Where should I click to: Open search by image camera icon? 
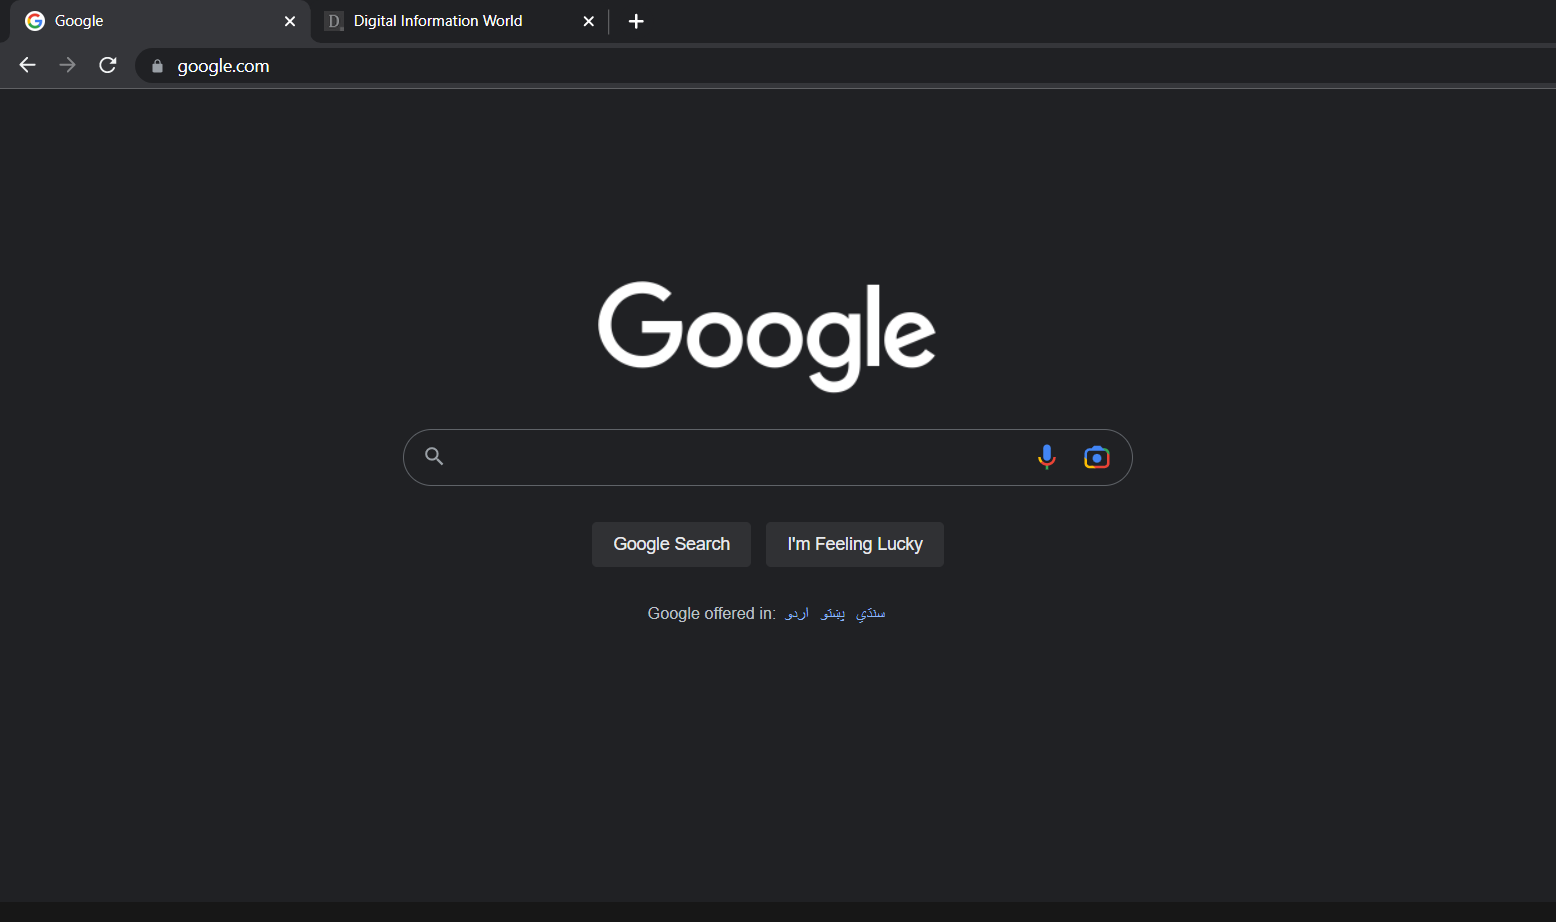1097,457
